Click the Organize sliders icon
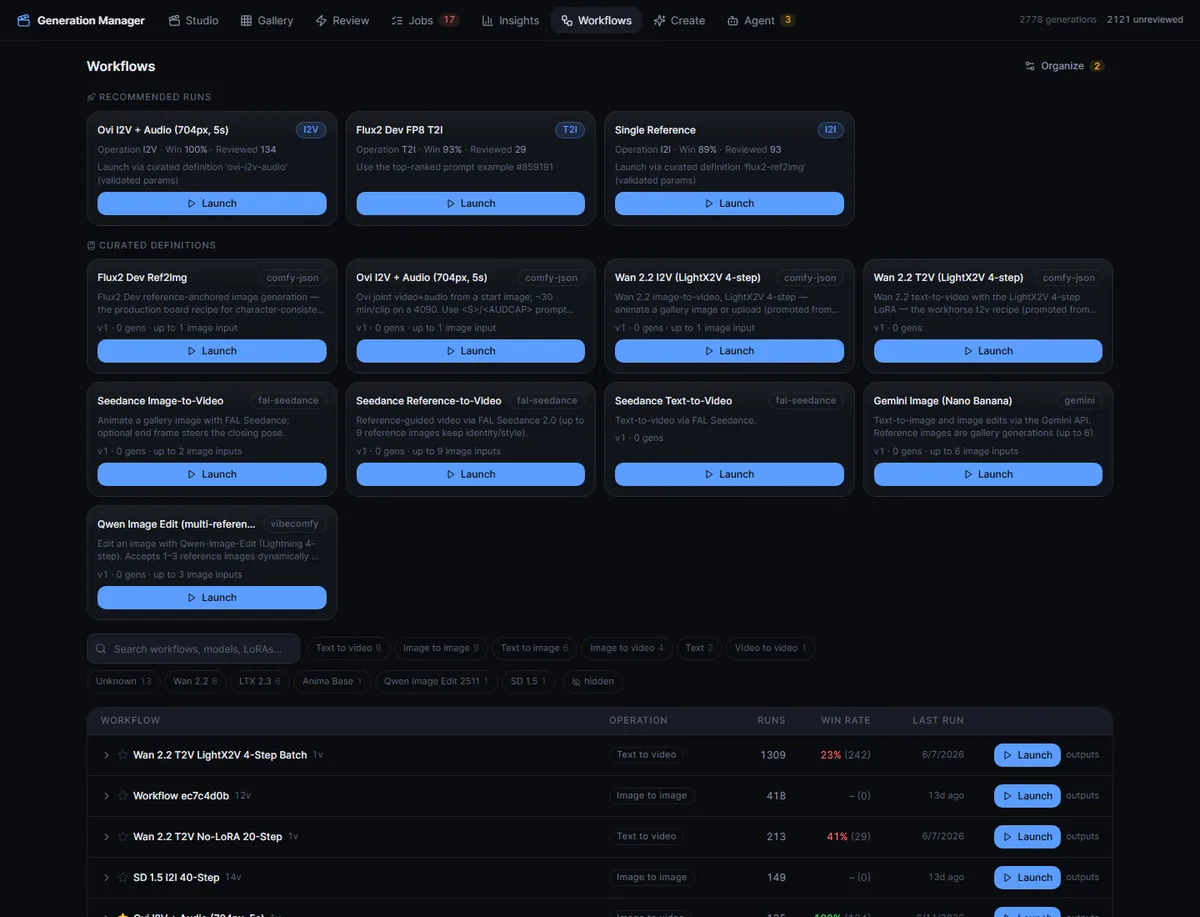 pyautogui.click(x=1030, y=66)
